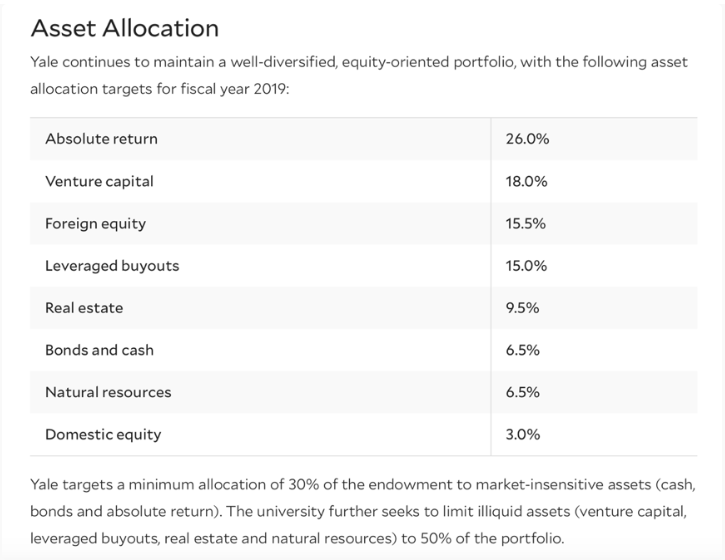
Task: Select the Foreign equity row label
Action: coord(95,224)
